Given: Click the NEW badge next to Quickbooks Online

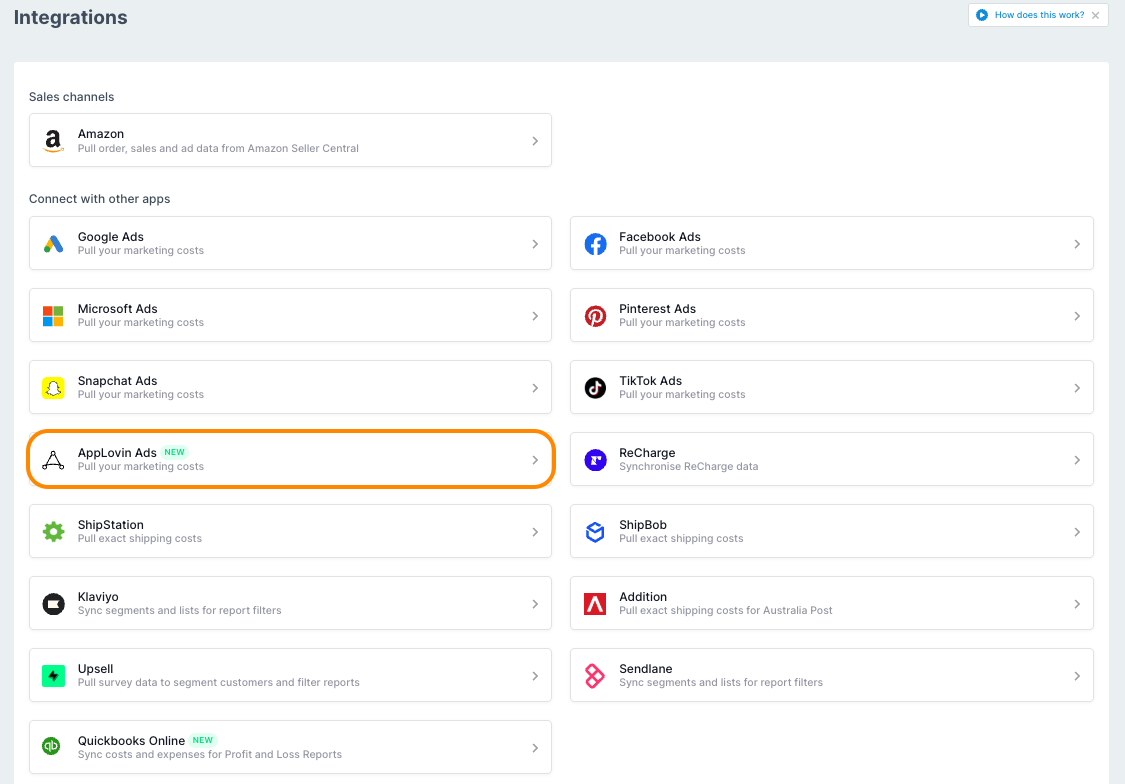Looking at the screenshot, I should pos(202,740).
